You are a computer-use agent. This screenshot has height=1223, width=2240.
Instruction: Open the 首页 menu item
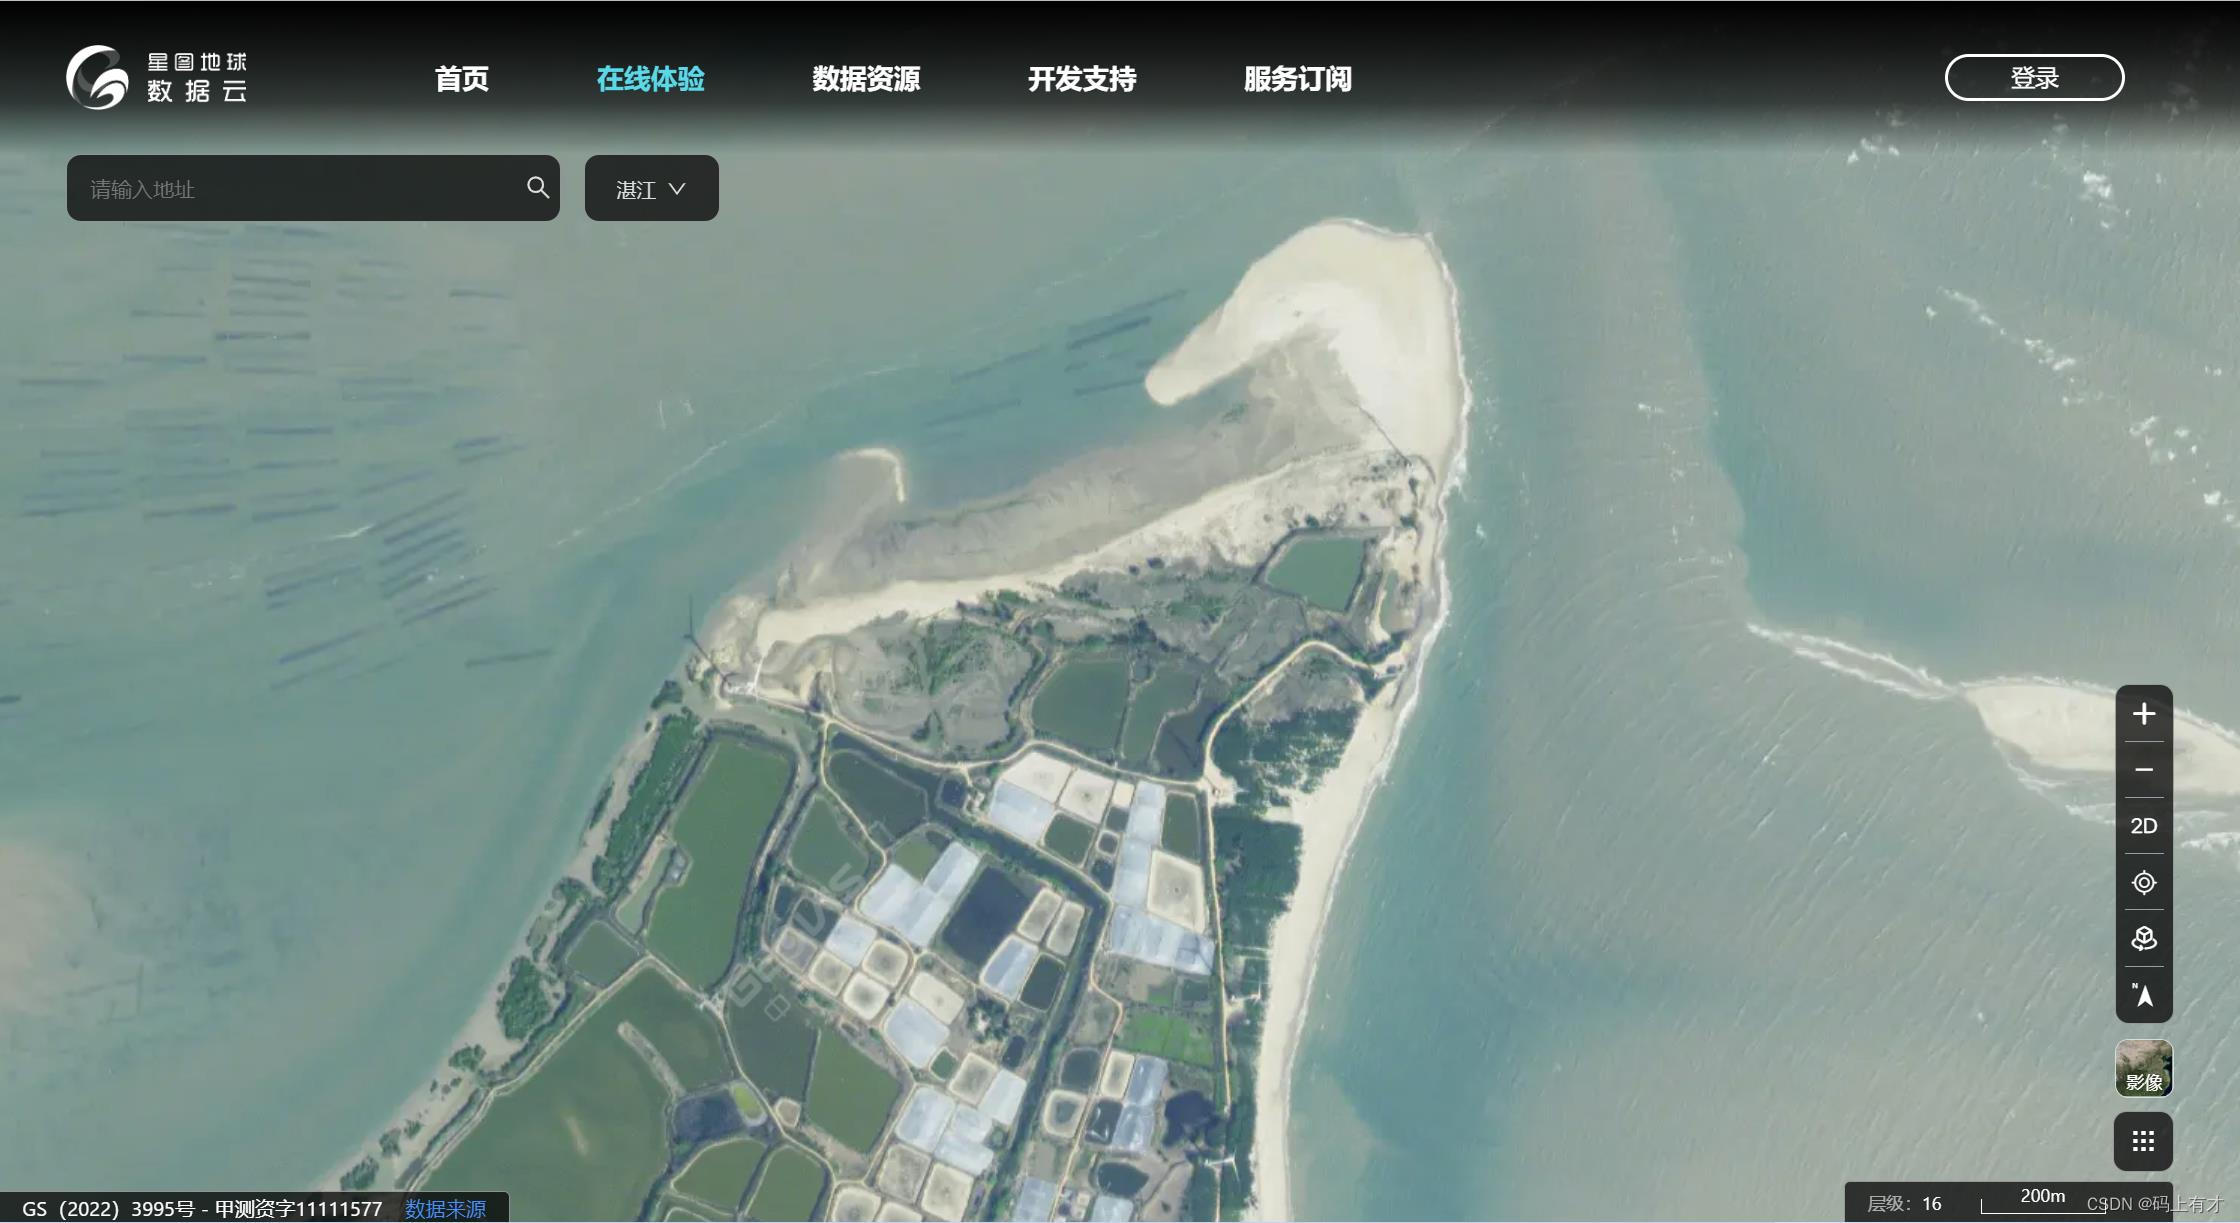[x=462, y=79]
